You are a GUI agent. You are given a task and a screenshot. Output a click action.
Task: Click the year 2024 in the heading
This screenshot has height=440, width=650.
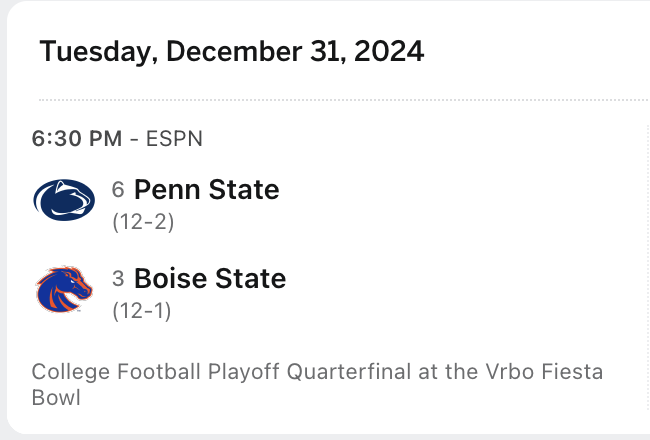click(387, 51)
